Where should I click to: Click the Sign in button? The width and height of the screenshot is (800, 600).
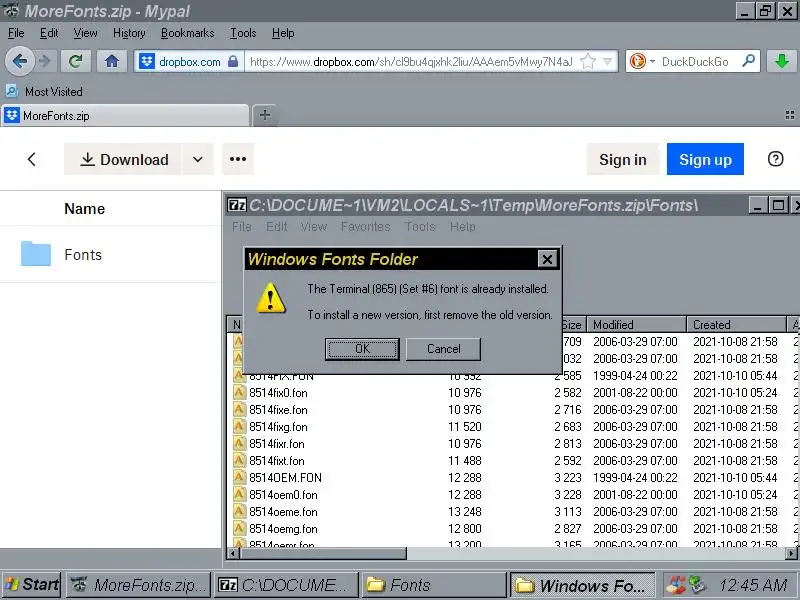[622, 159]
